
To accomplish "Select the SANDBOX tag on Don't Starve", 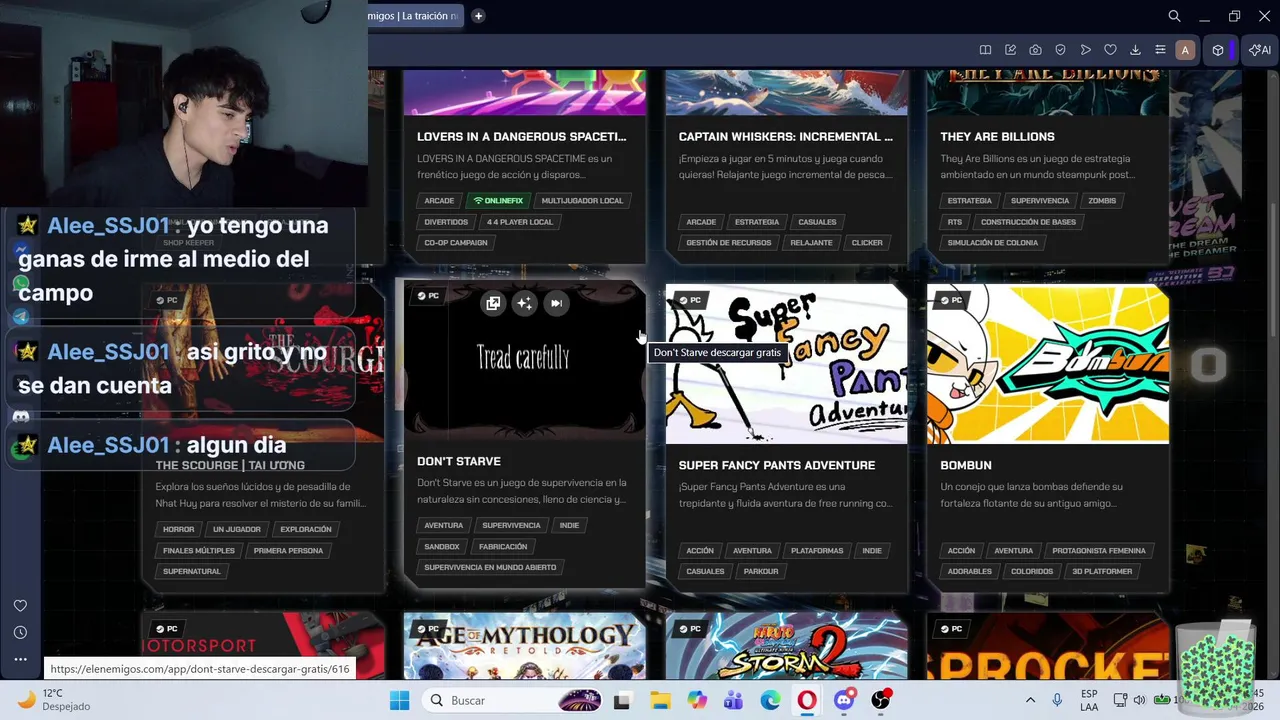I will coord(442,546).
